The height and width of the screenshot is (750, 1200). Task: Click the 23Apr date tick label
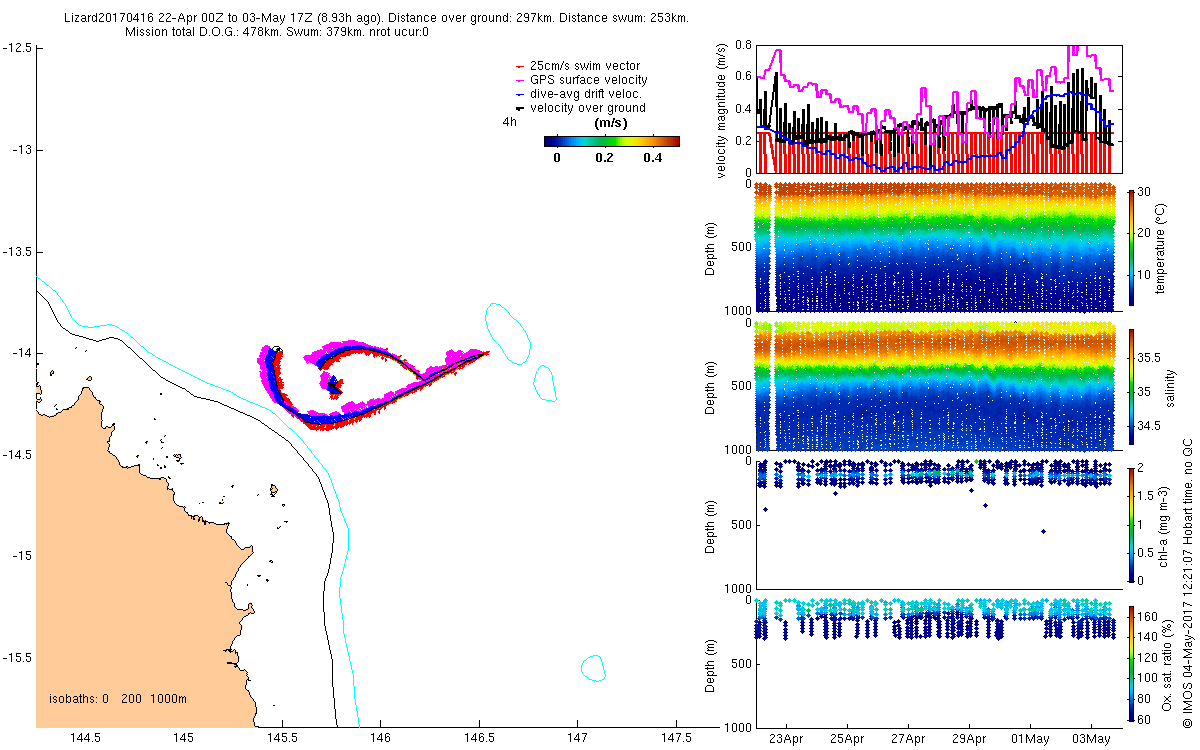tap(786, 740)
